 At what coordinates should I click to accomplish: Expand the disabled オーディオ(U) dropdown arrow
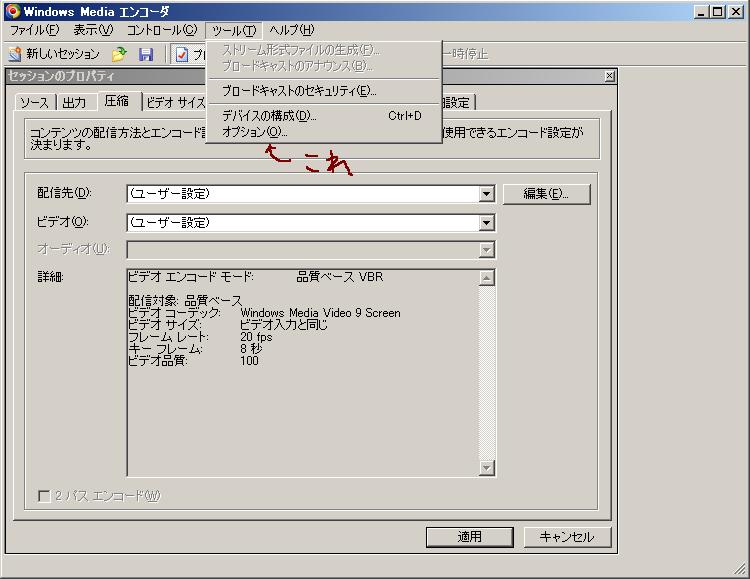[x=486, y=249]
